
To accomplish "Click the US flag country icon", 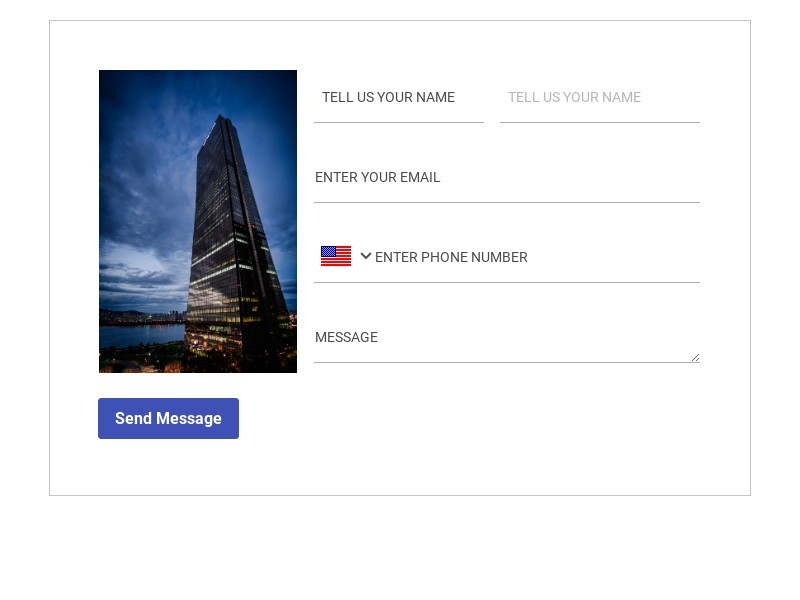I will point(336,256).
